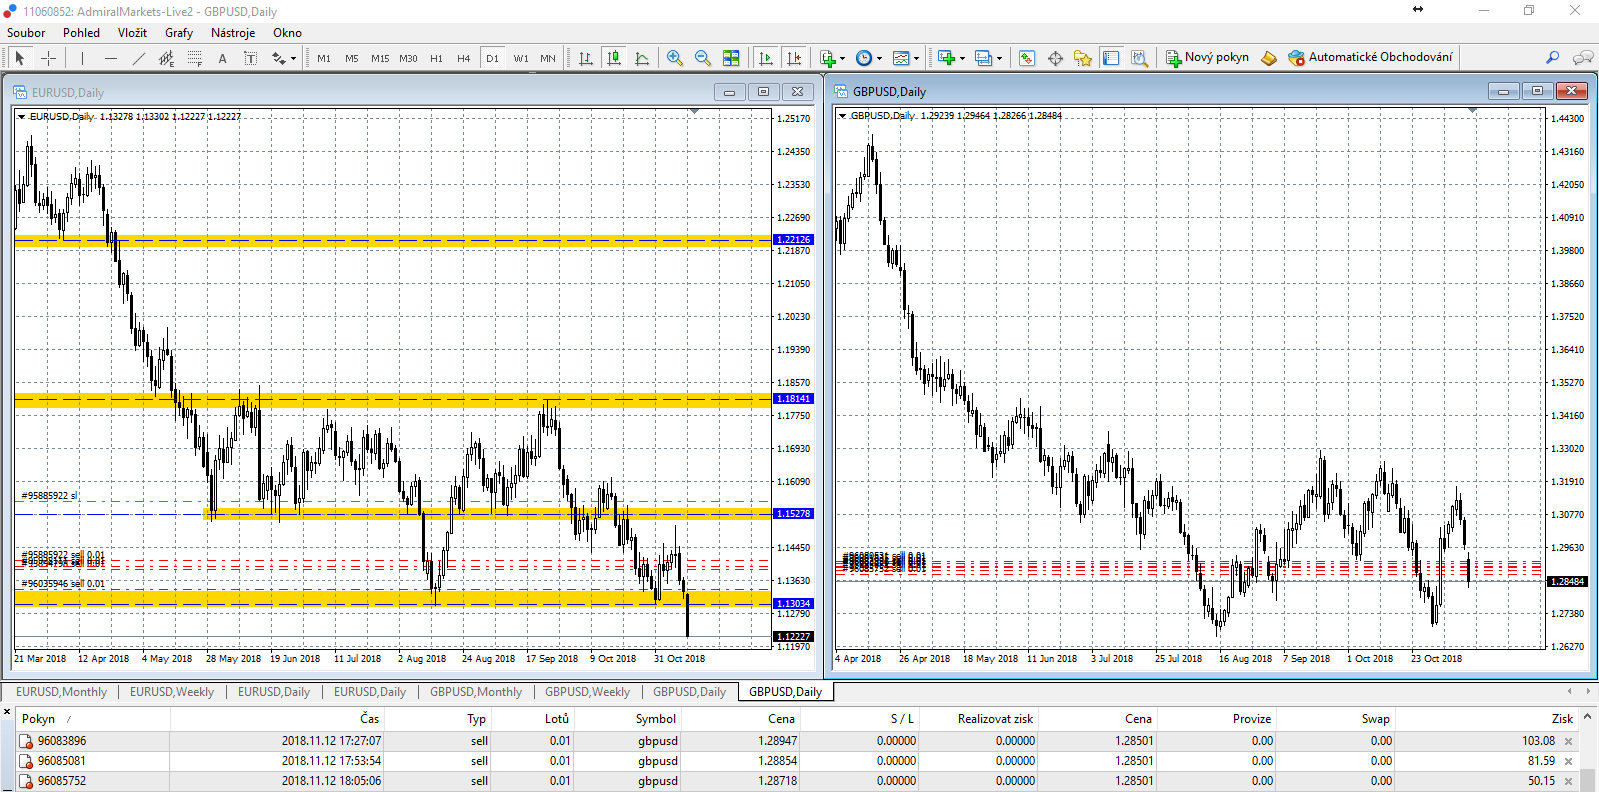This screenshot has width=1599, height=792.
Task: Open the Strategy Tester icon
Action: tap(1139, 58)
